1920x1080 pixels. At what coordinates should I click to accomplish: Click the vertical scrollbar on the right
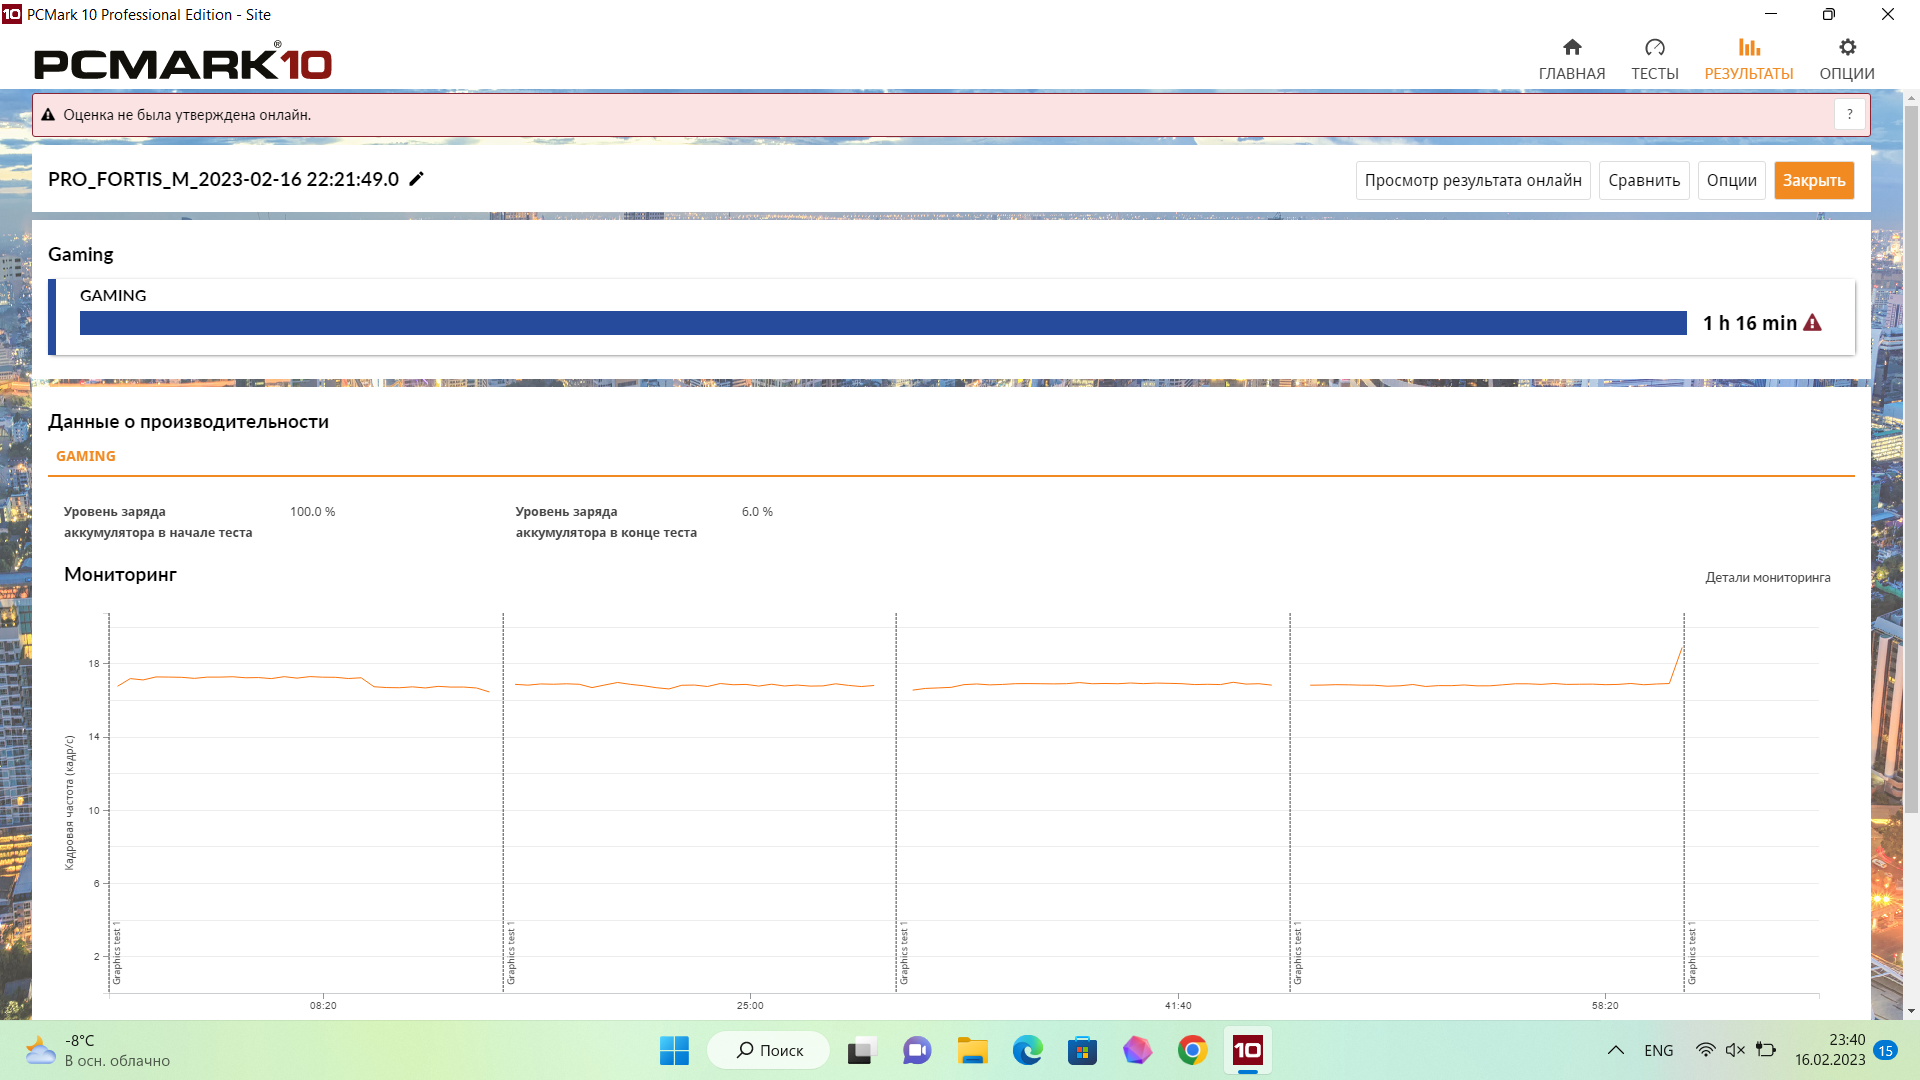click(x=1911, y=460)
